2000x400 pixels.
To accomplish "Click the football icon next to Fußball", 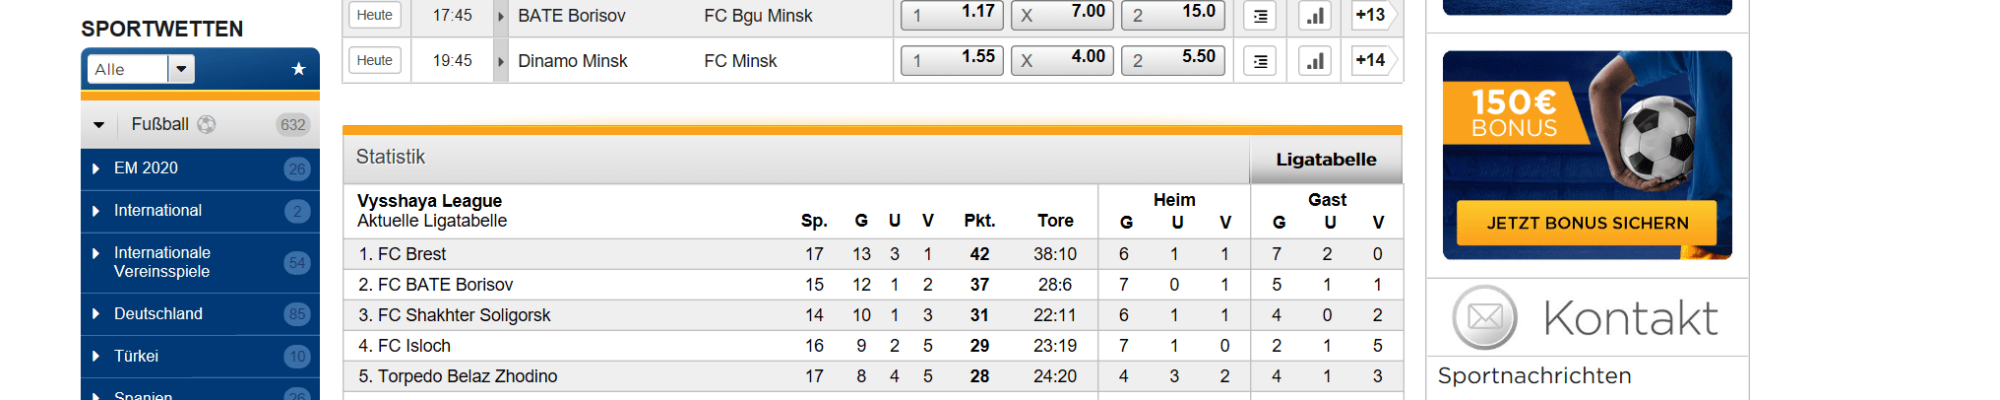I will [x=207, y=124].
